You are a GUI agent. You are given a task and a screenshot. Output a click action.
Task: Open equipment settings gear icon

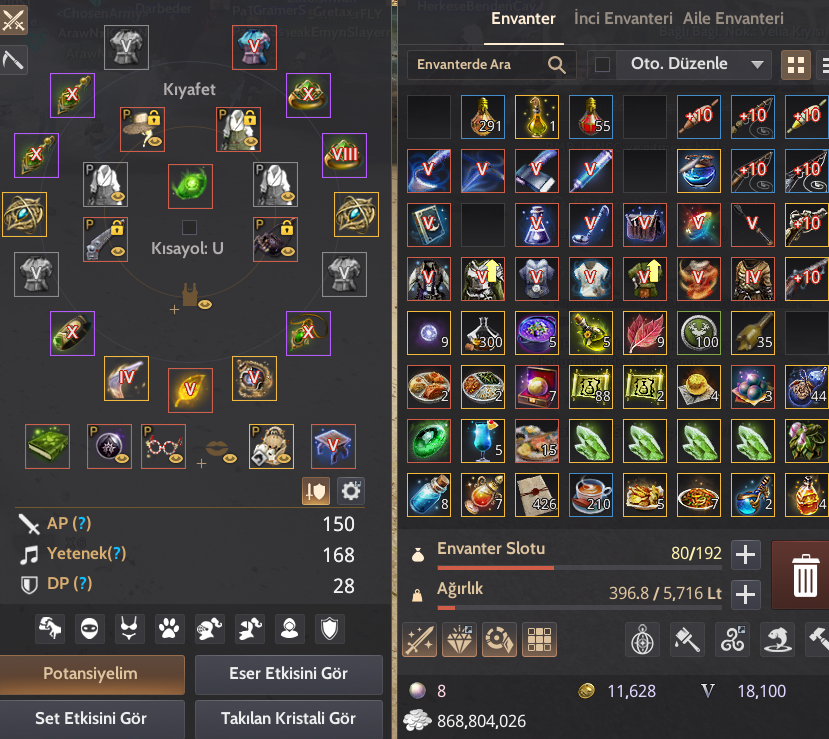pyautogui.click(x=351, y=491)
